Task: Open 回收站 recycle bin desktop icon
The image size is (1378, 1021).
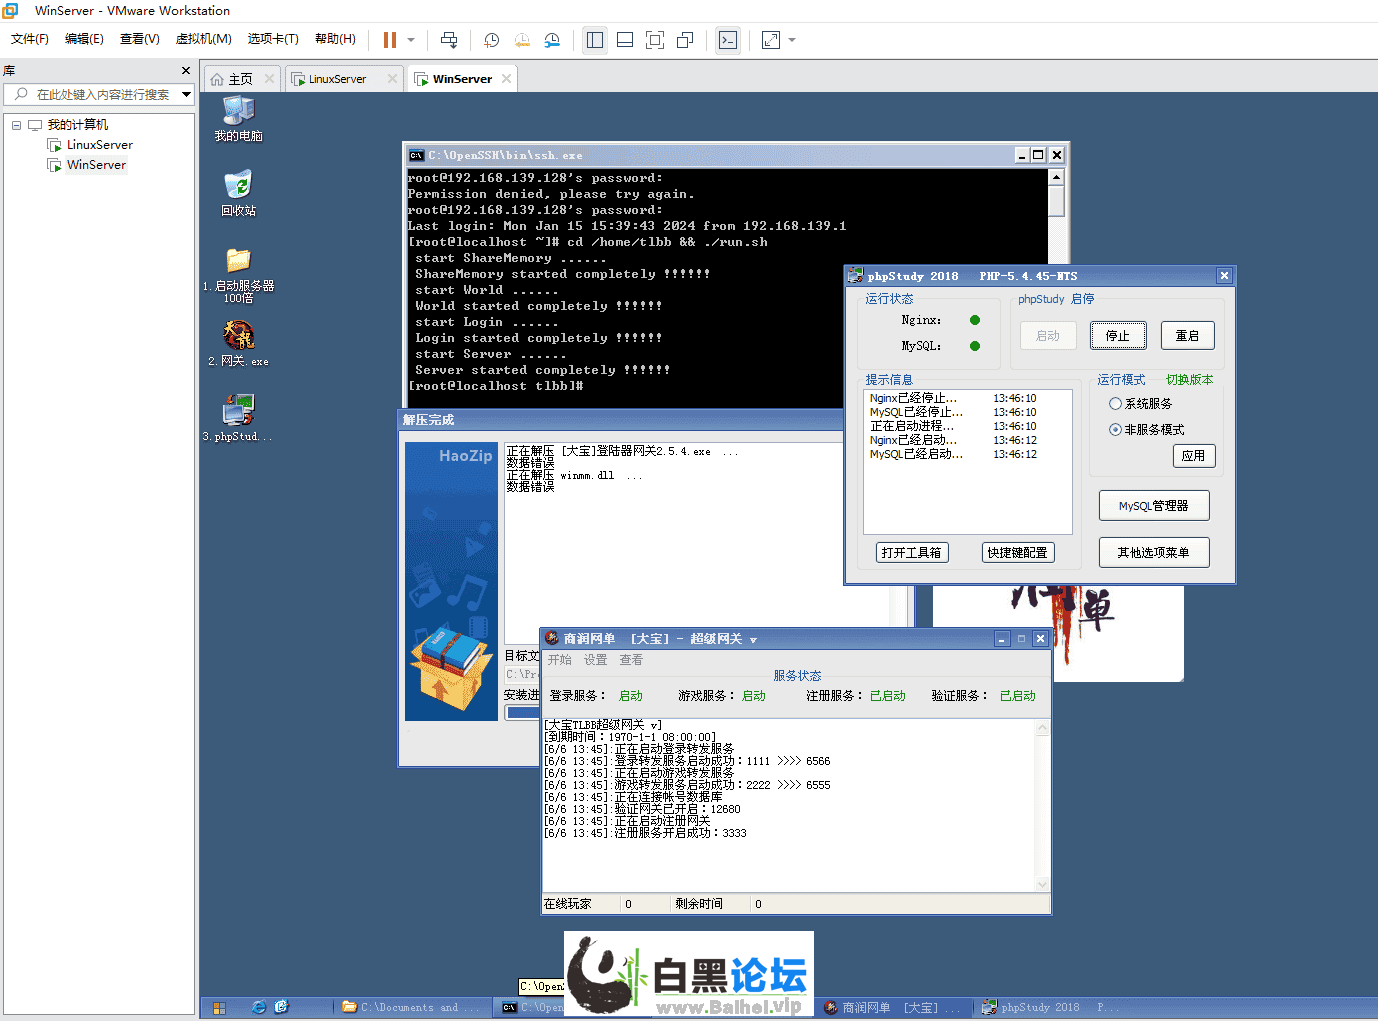Action: (238, 194)
